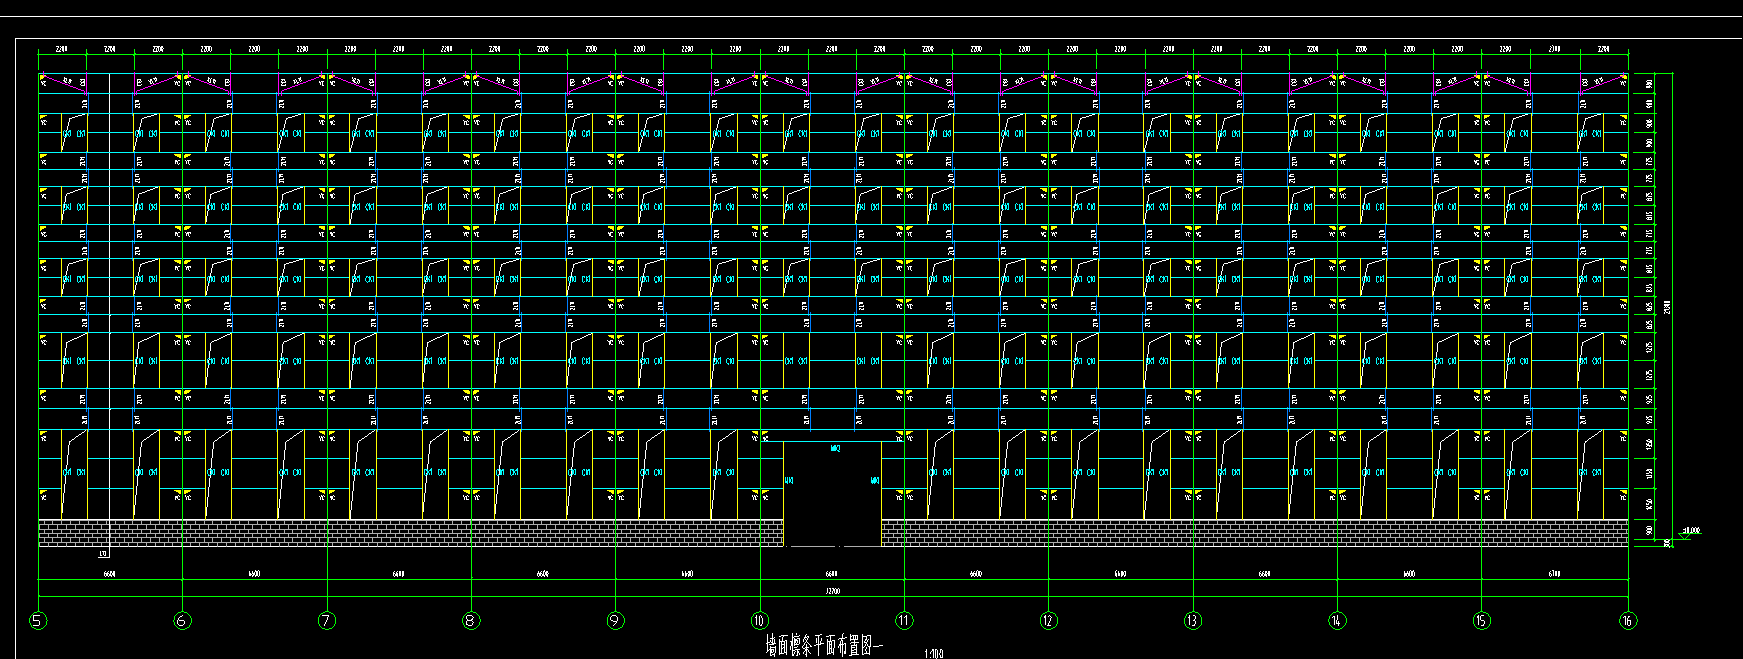Select the axis bubble numbered 14
The width and height of the screenshot is (1743, 659).
(1337, 621)
